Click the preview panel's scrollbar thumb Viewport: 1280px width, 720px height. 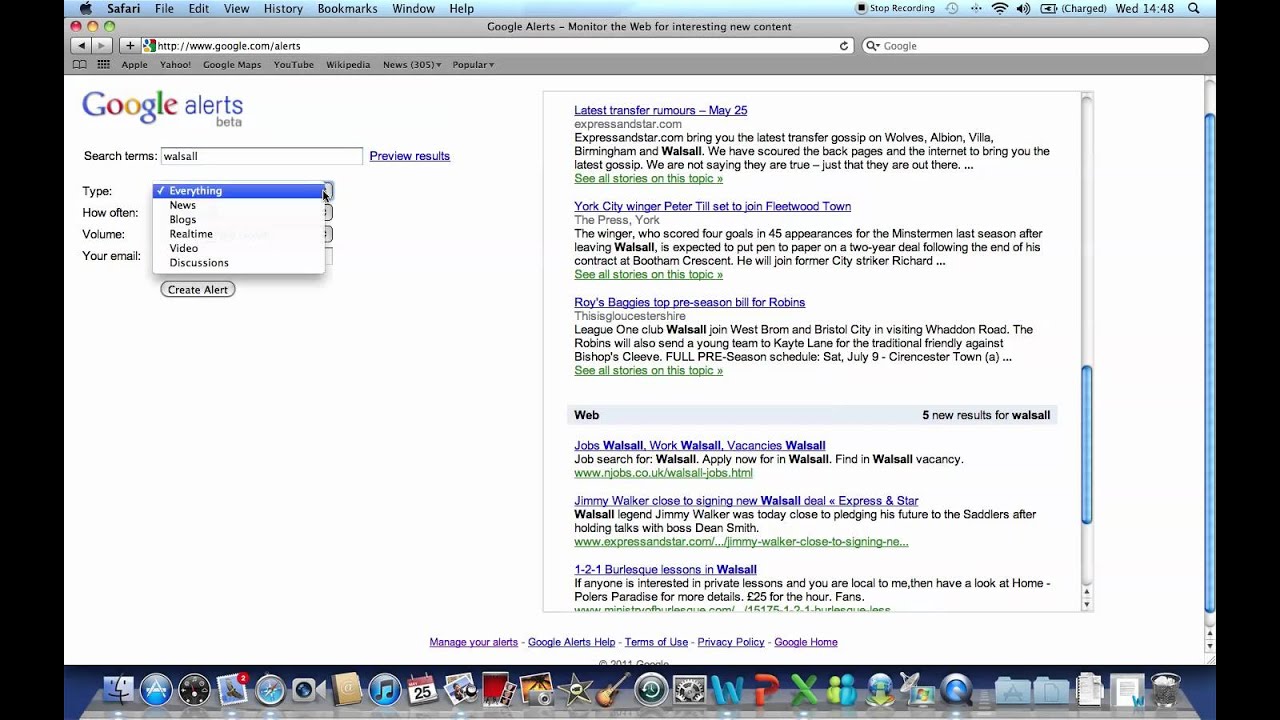(x=1087, y=445)
